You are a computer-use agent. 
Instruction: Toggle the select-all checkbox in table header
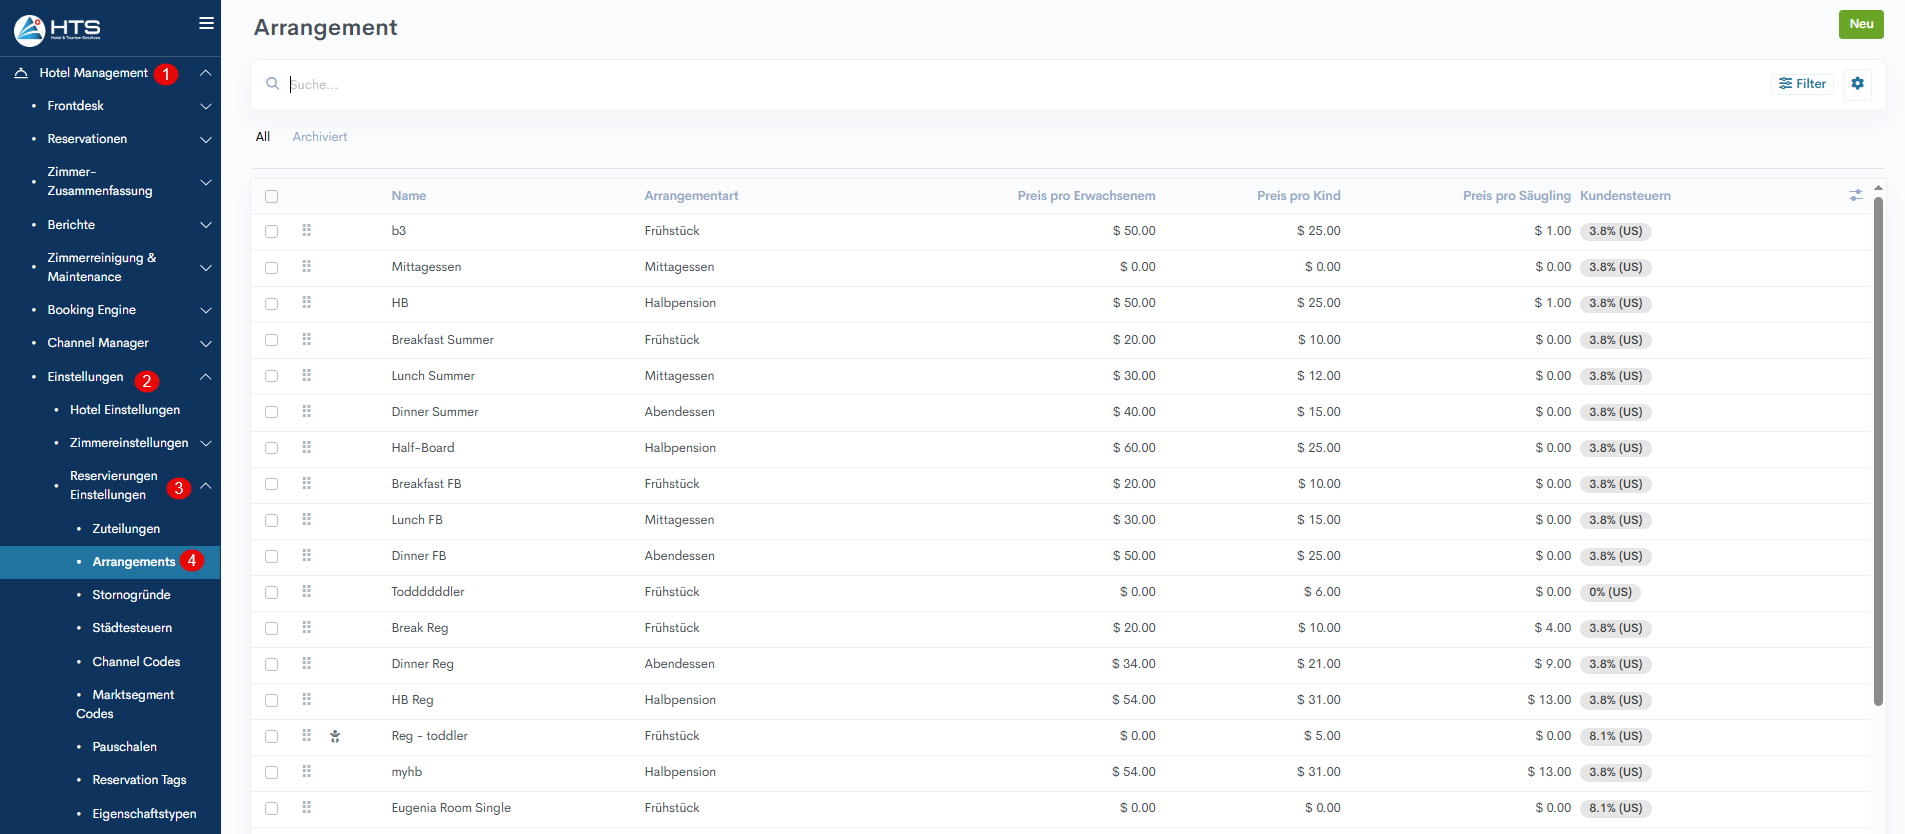coord(271,196)
